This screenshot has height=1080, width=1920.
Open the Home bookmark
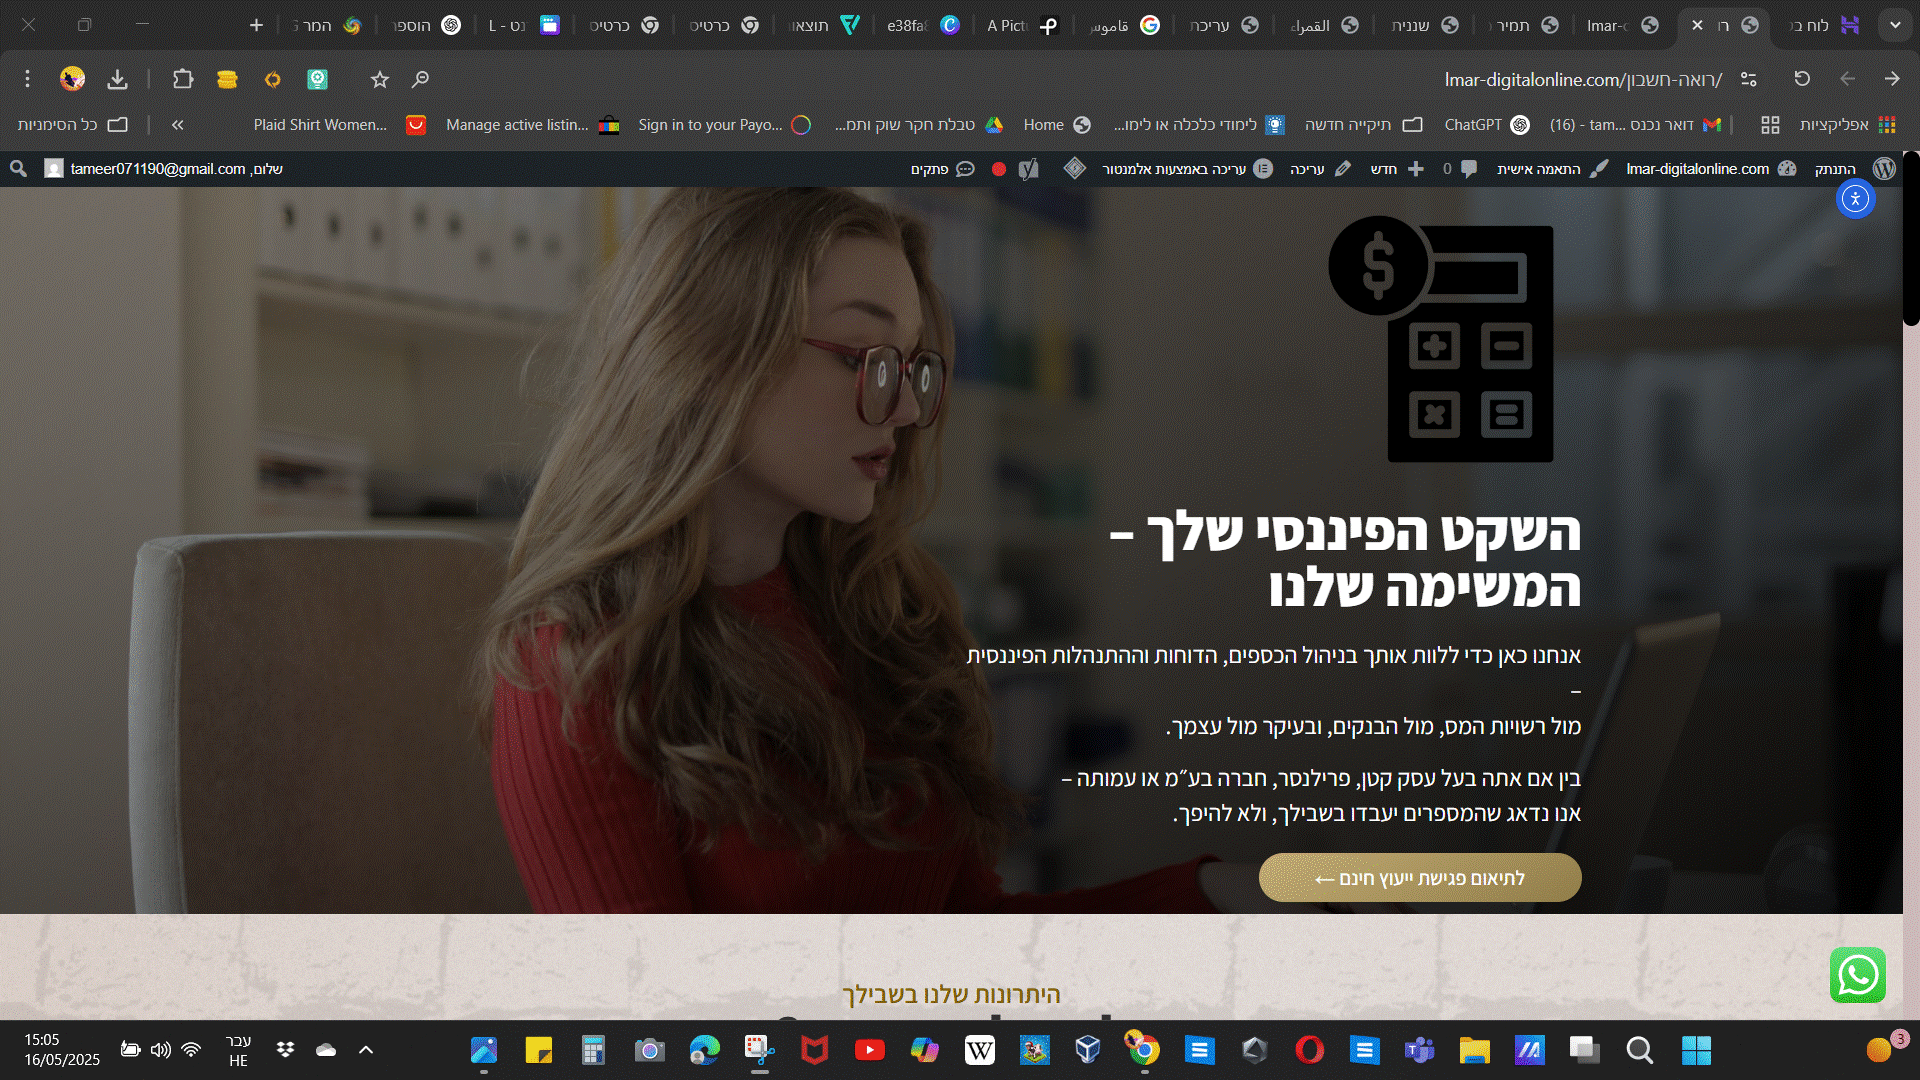click(1056, 125)
